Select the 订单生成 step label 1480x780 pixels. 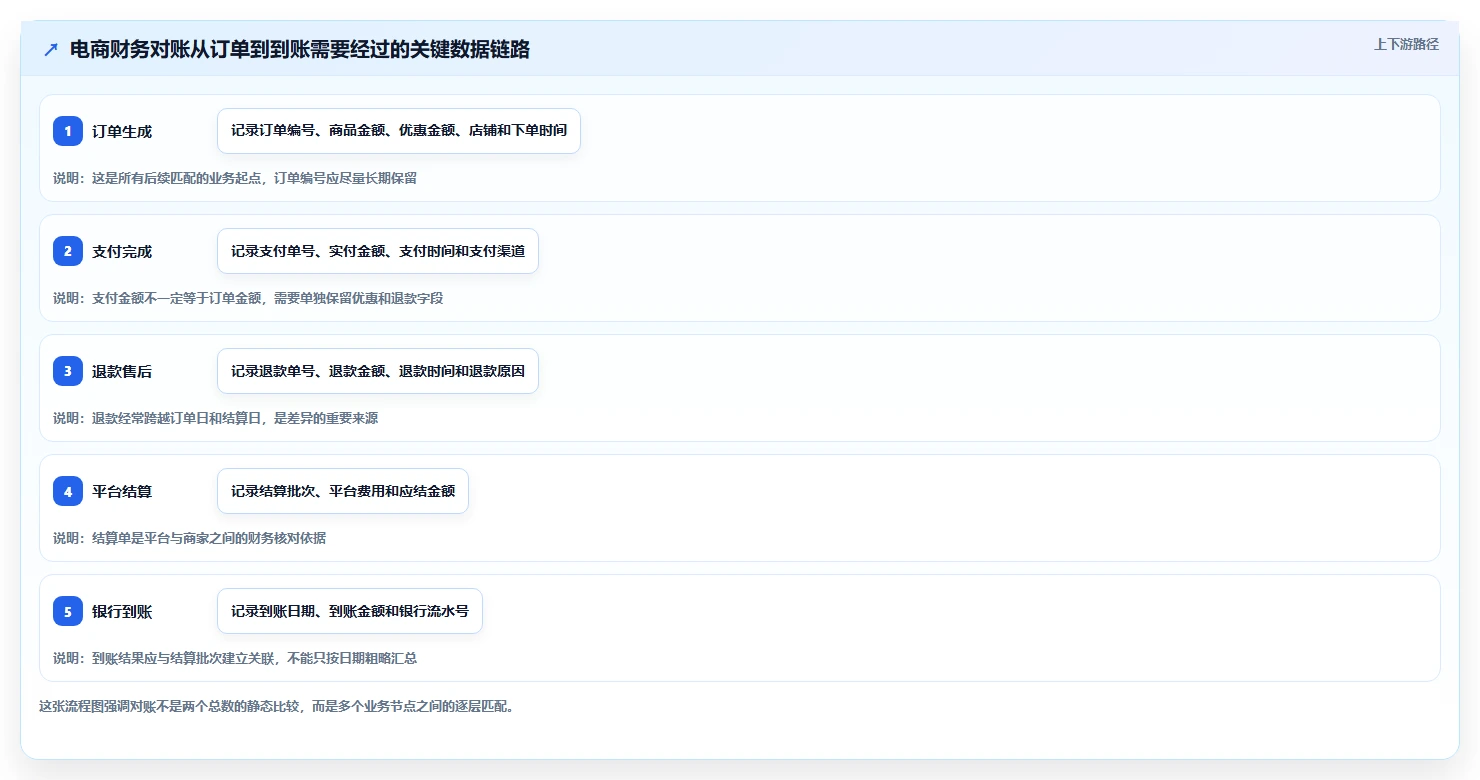click(x=122, y=131)
